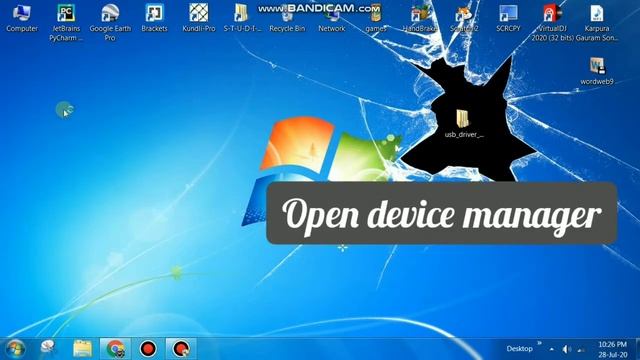Select the usb_driver folder on desktop
640x360 pixels.
click(x=464, y=123)
